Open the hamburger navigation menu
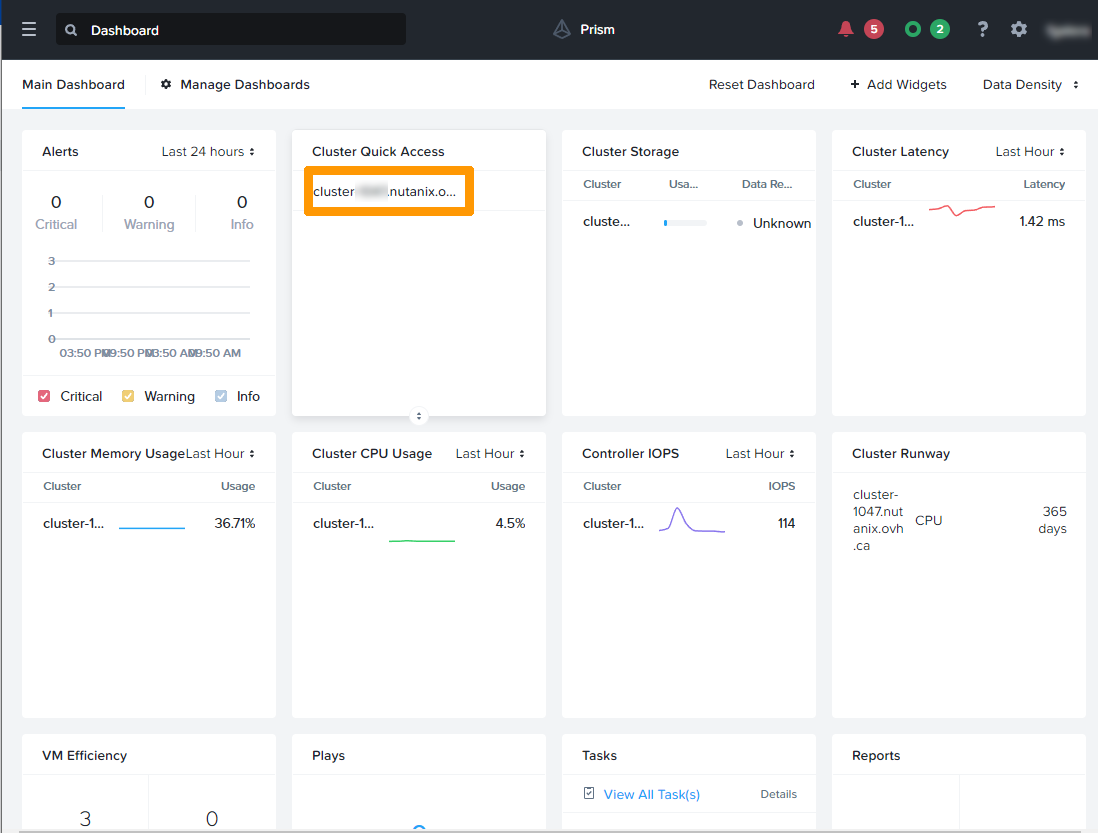 29,30
